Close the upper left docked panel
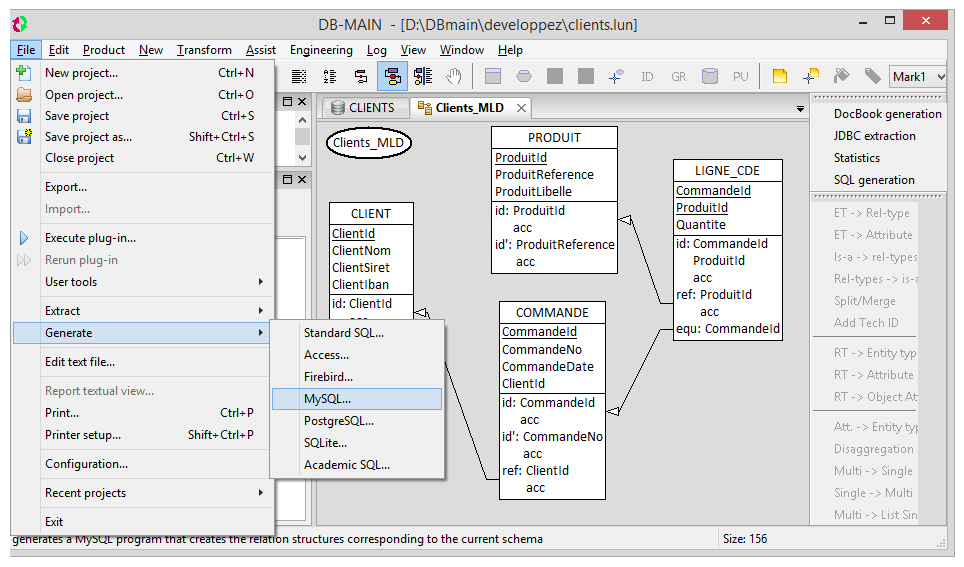964x567 pixels. point(302,101)
